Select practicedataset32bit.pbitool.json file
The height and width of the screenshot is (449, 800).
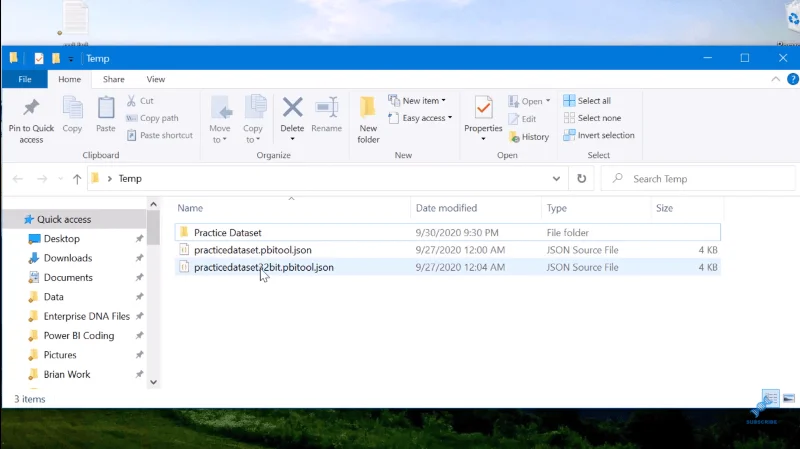point(447,267)
